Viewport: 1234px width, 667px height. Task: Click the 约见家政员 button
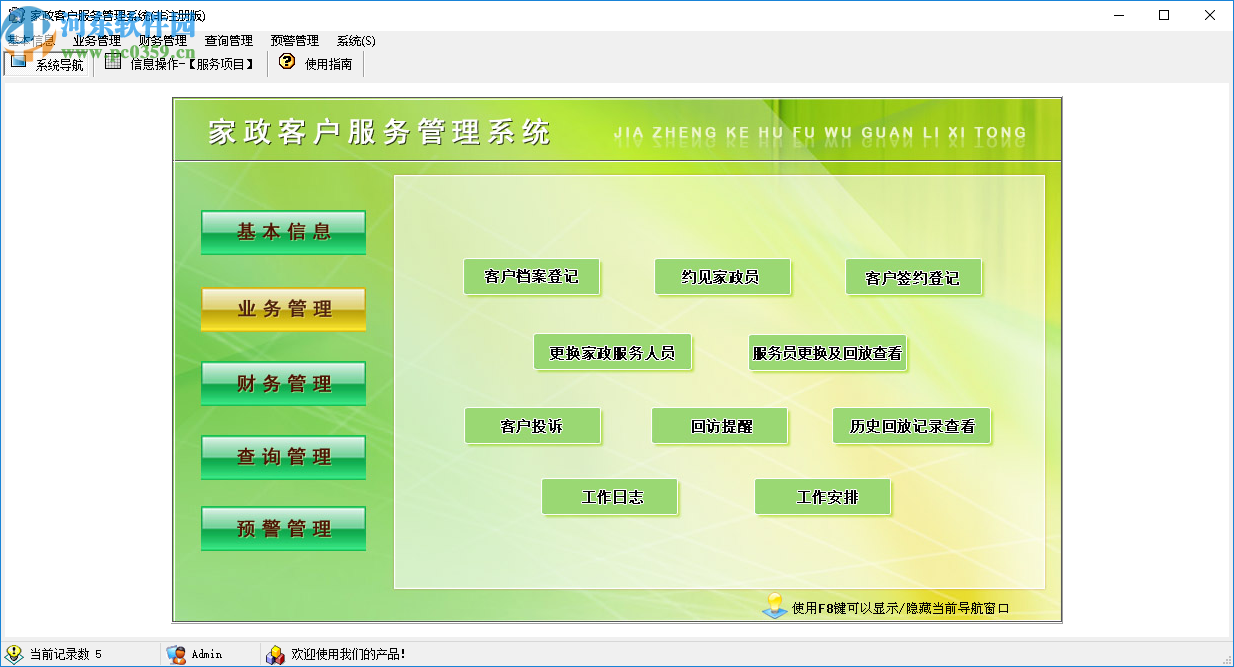(x=722, y=277)
